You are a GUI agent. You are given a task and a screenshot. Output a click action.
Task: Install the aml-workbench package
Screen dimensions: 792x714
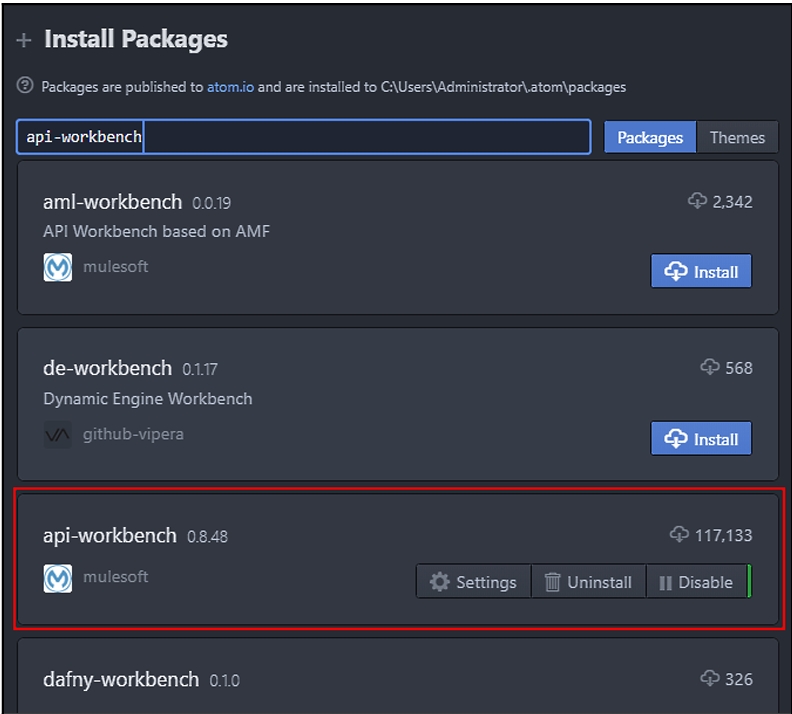click(x=701, y=271)
